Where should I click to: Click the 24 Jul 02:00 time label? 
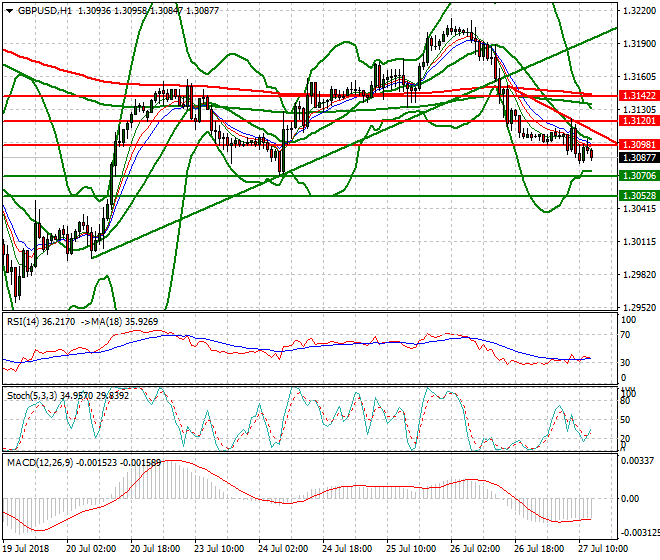coord(283,549)
